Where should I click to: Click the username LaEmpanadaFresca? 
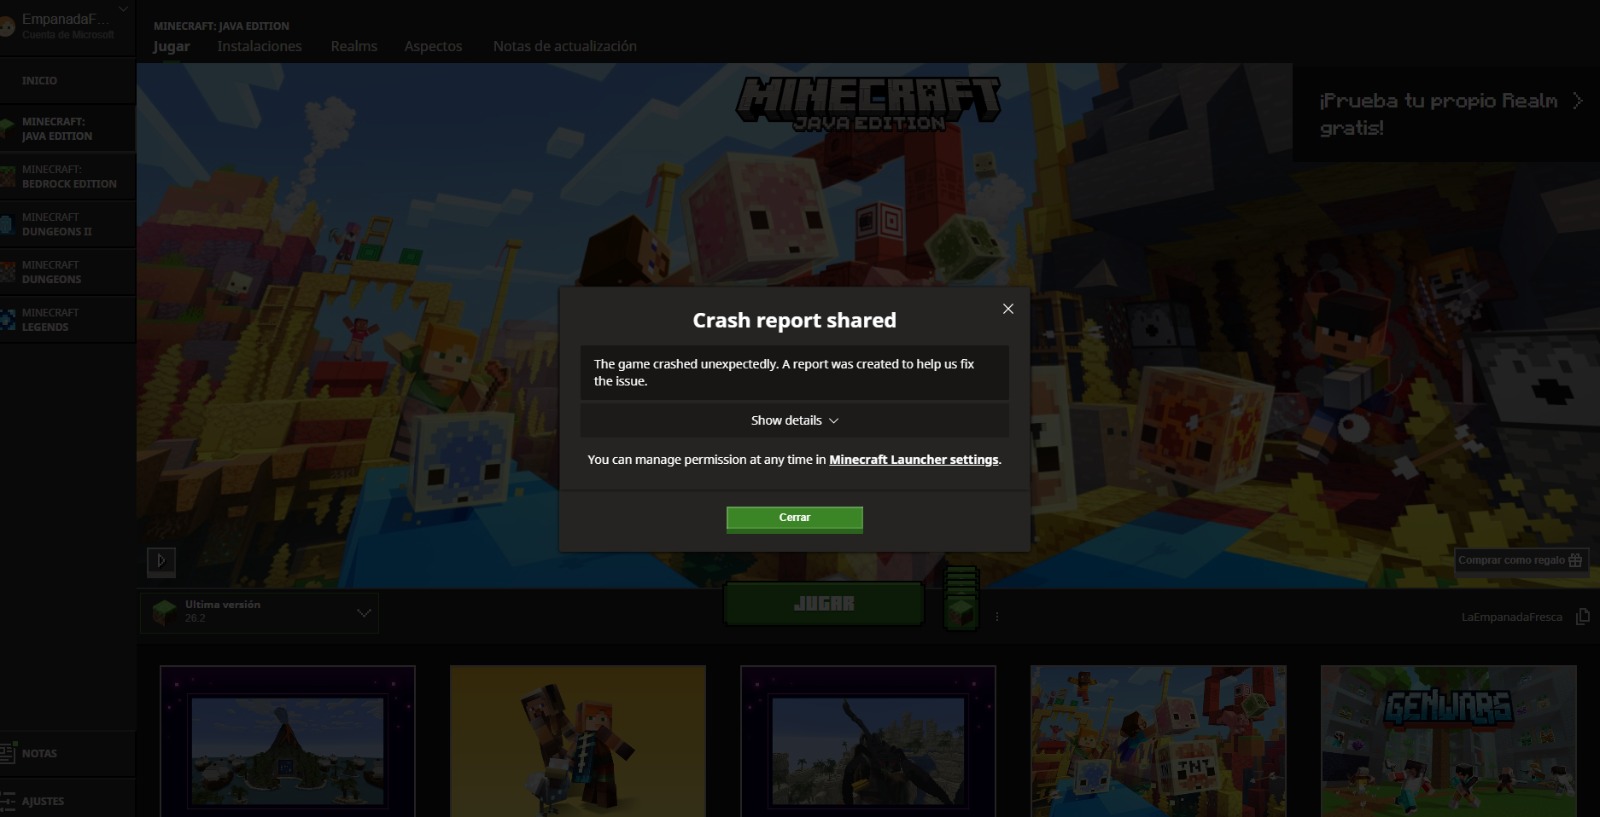click(x=1511, y=617)
